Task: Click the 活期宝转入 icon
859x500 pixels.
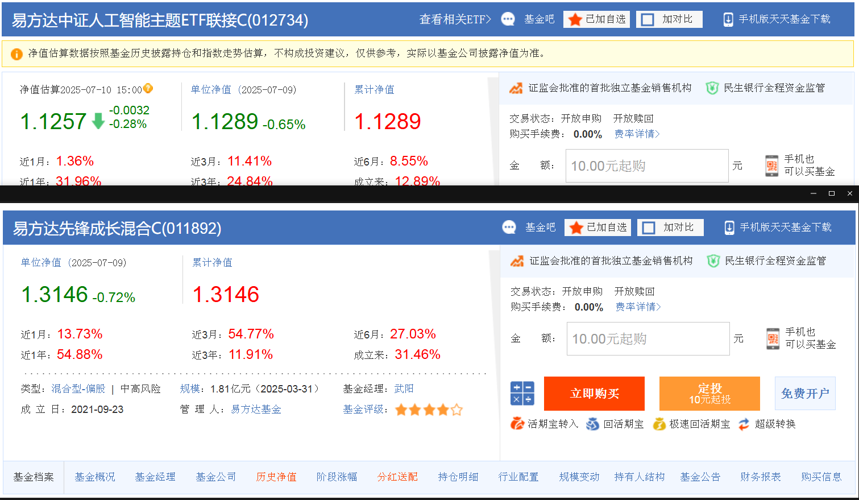Action: coord(517,424)
